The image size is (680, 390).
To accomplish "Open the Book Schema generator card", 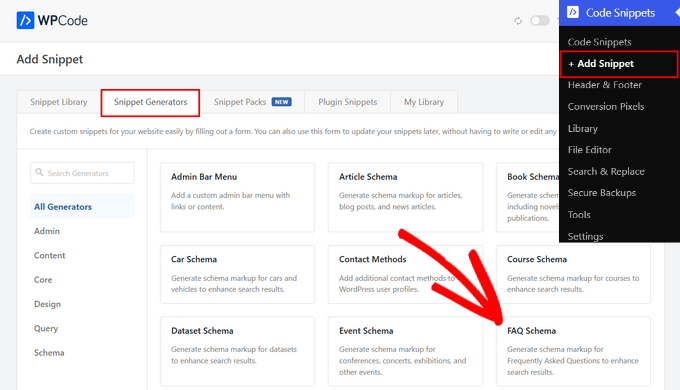I will pyautogui.click(x=528, y=197).
